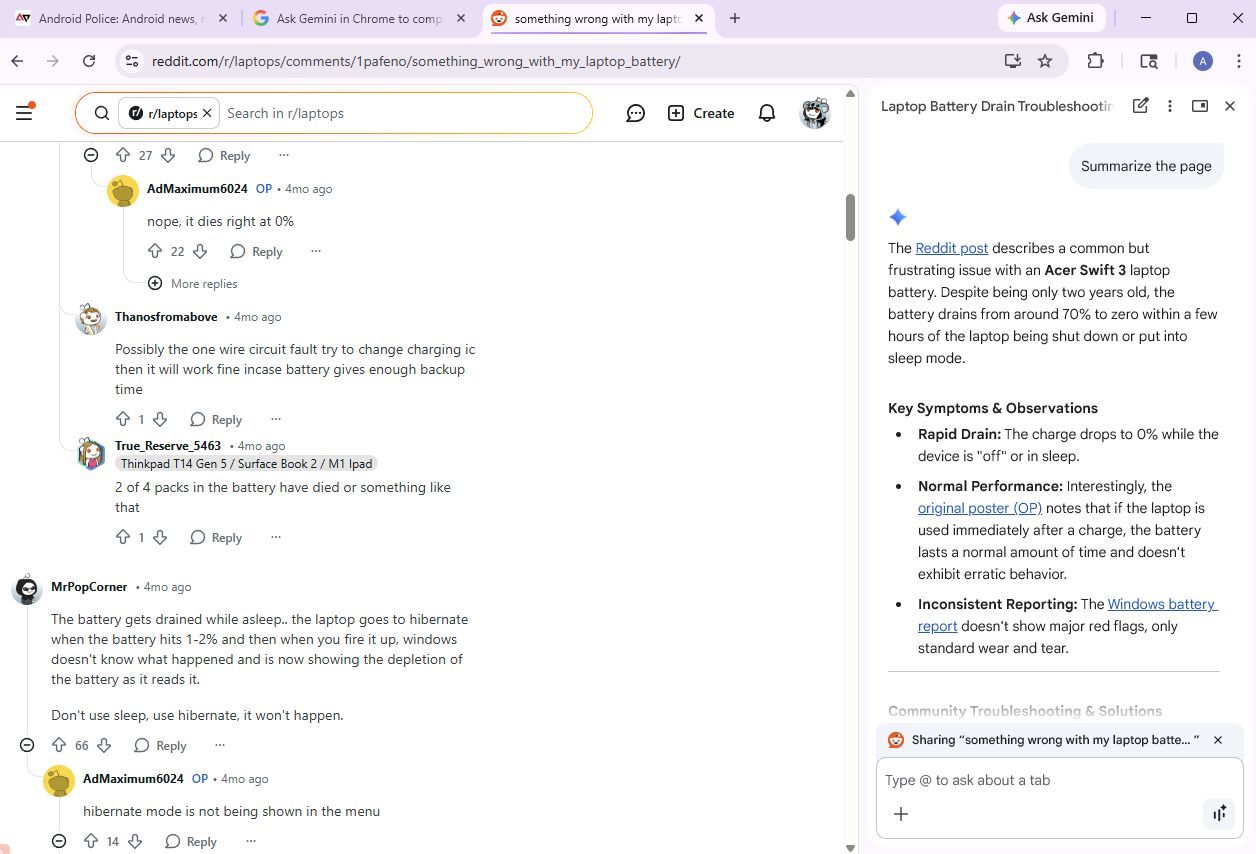
Task: Collapse the thread with 27 votes
Action: [x=91, y=155]
